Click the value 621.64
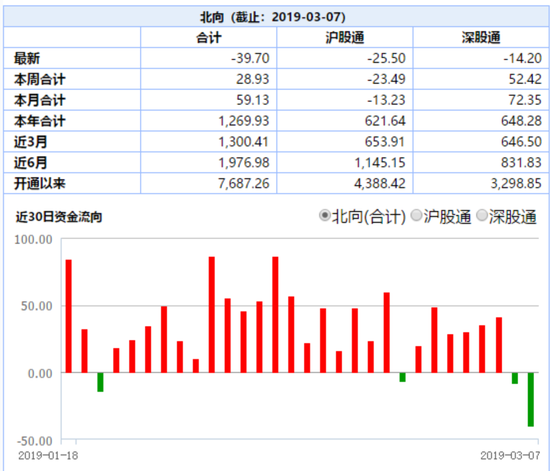The image size is (550, 471). (385, 121)
